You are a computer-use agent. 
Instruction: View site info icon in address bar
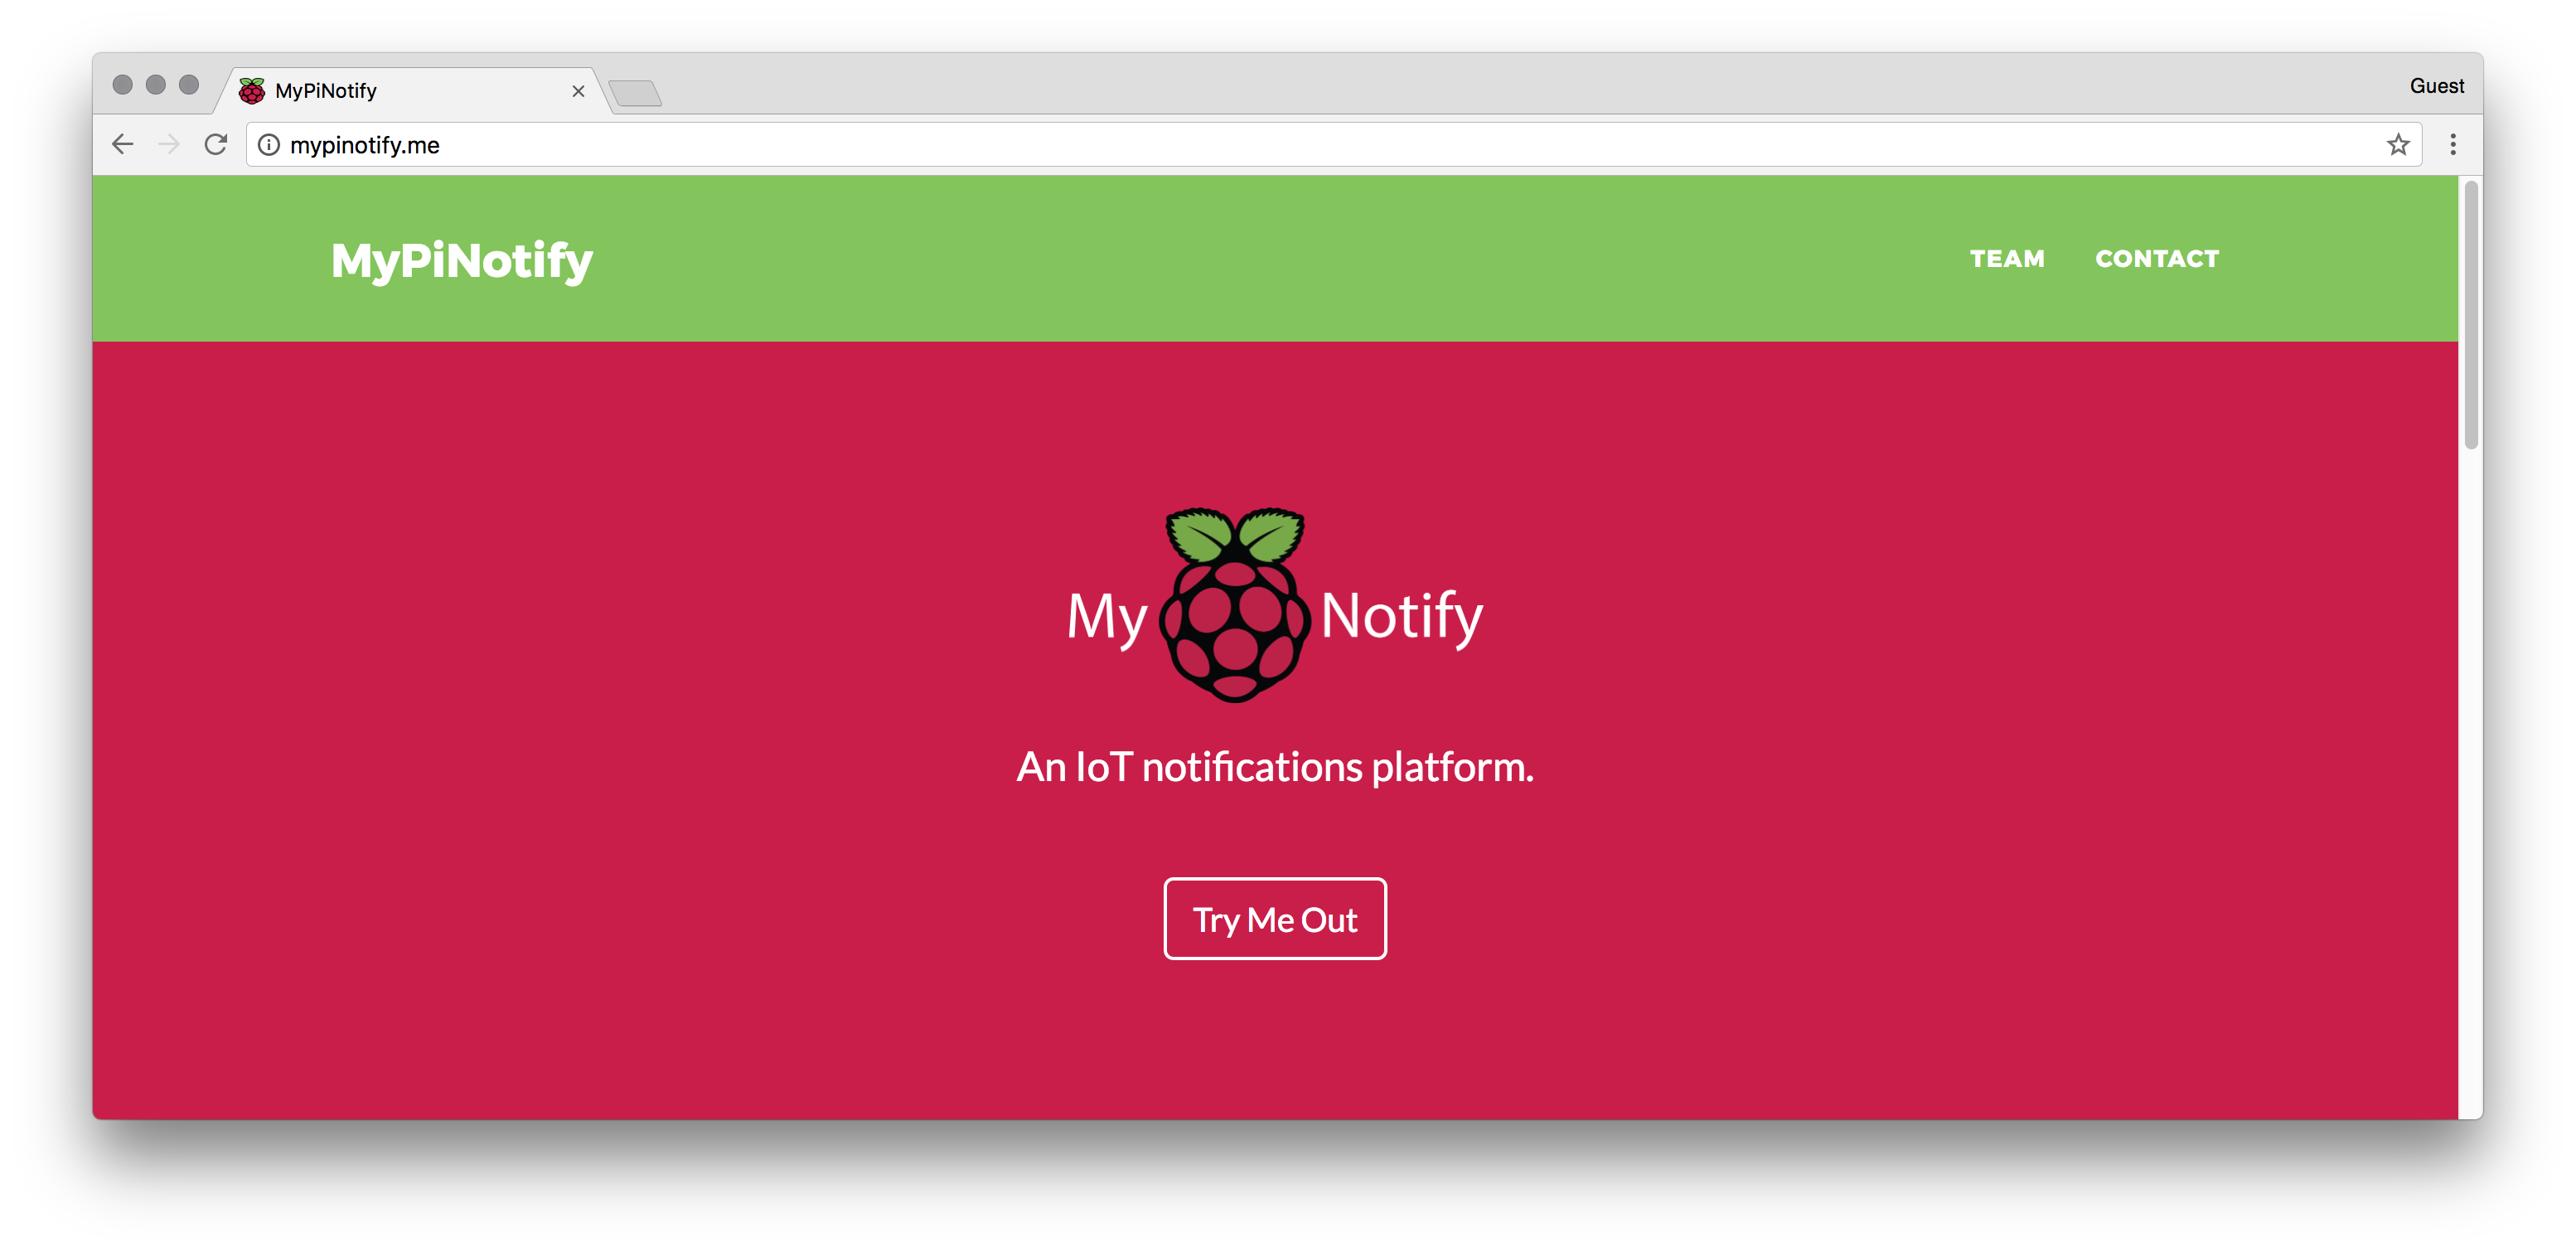(x=269, y=145)
